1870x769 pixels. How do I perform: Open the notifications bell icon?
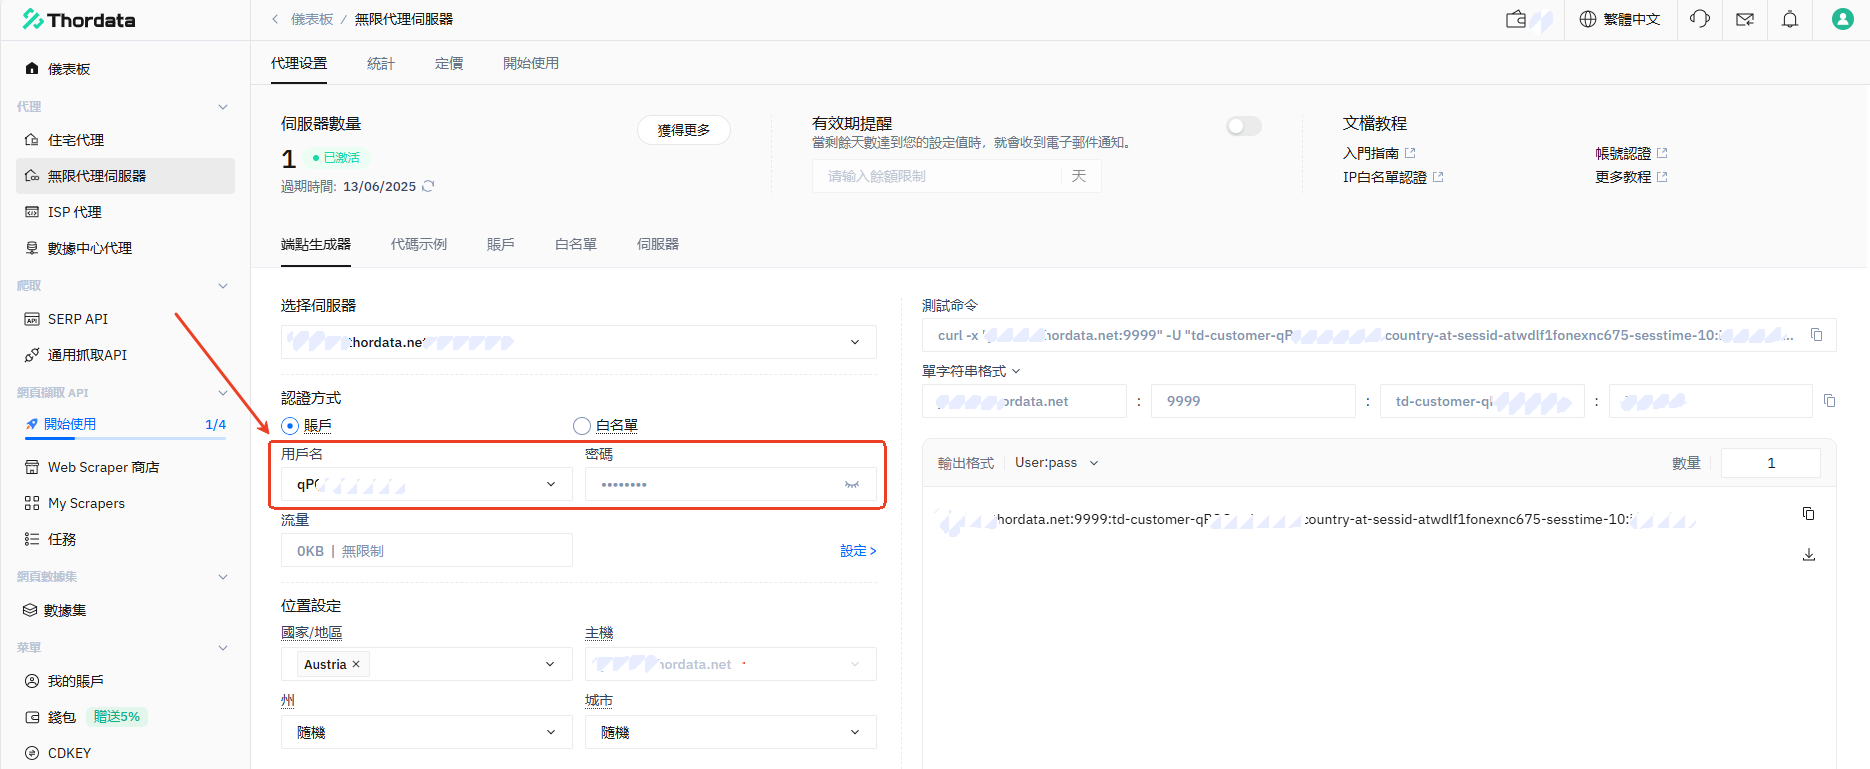coord(1790,19)
